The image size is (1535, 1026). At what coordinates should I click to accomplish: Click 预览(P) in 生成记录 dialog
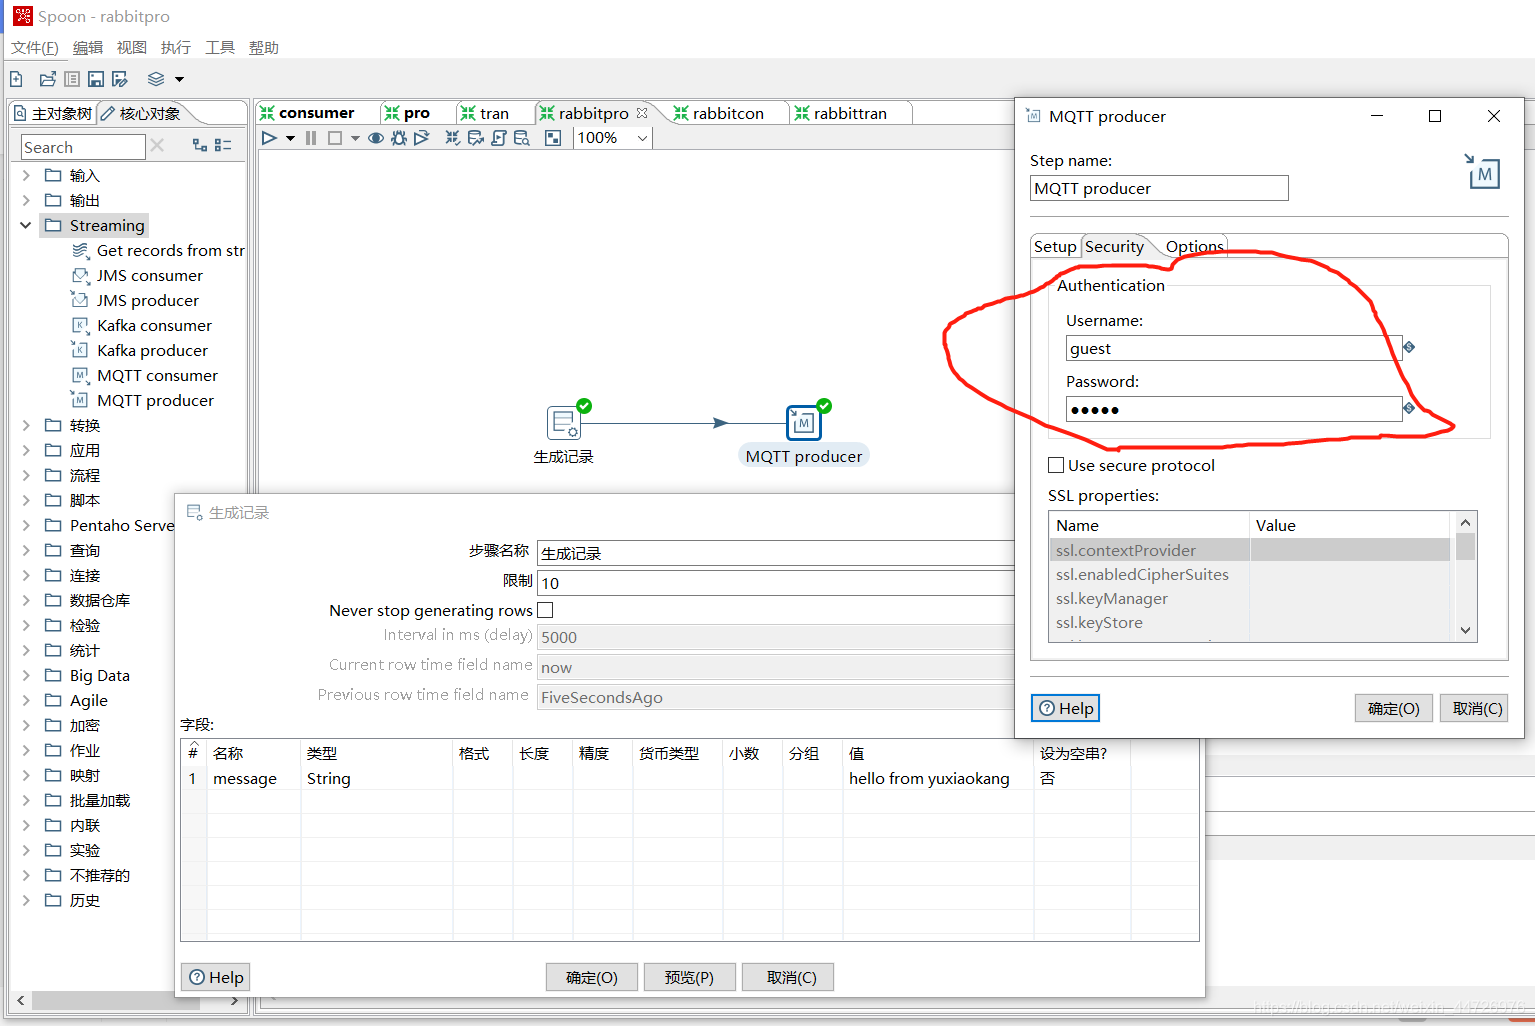tap(690, 977)
